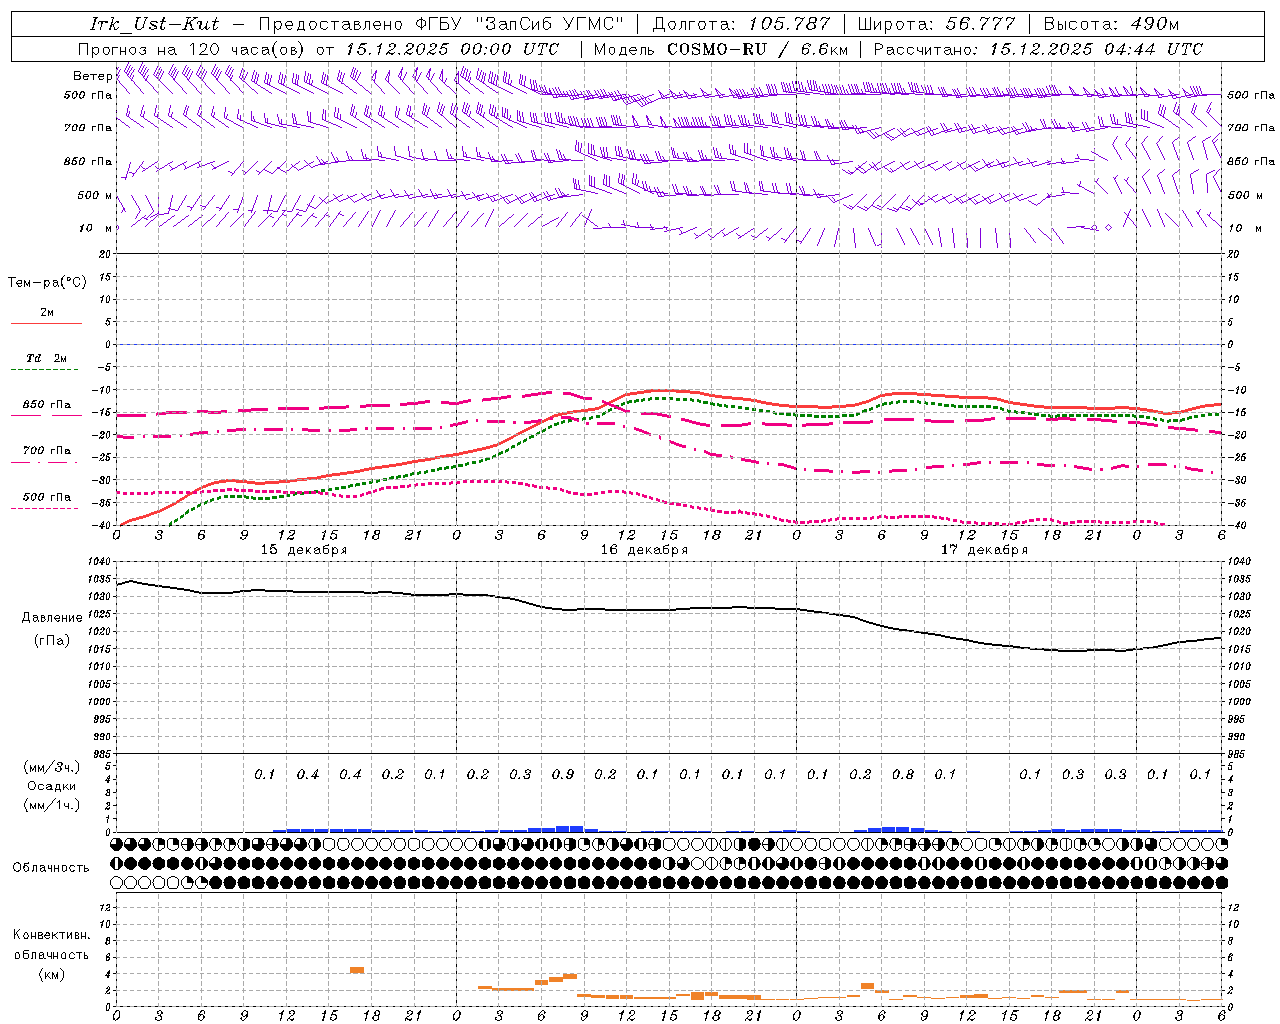This screenshot has height=1024, width=1280.
Task: Select the Давление pressure panel label
Action: click(x=52, y=617)
